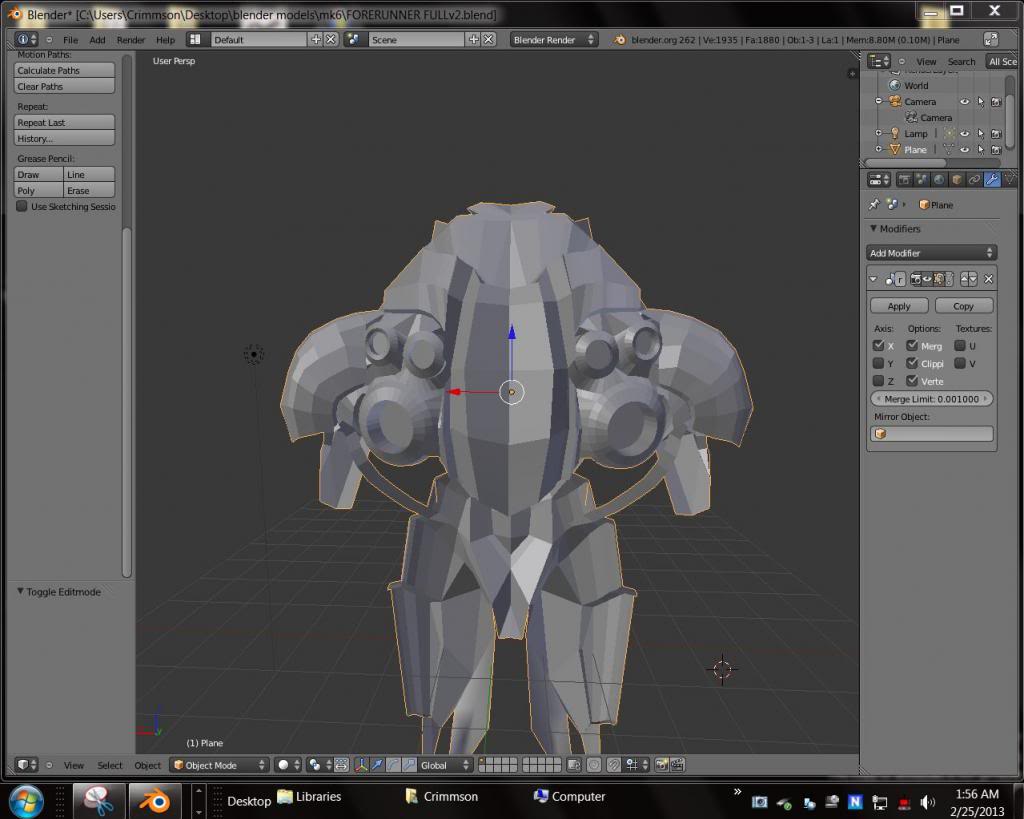This screenshot has width=1024, height=819.
Task: Remove the Mirror modifier with the X icon
Action: click(x=988, y=279)
